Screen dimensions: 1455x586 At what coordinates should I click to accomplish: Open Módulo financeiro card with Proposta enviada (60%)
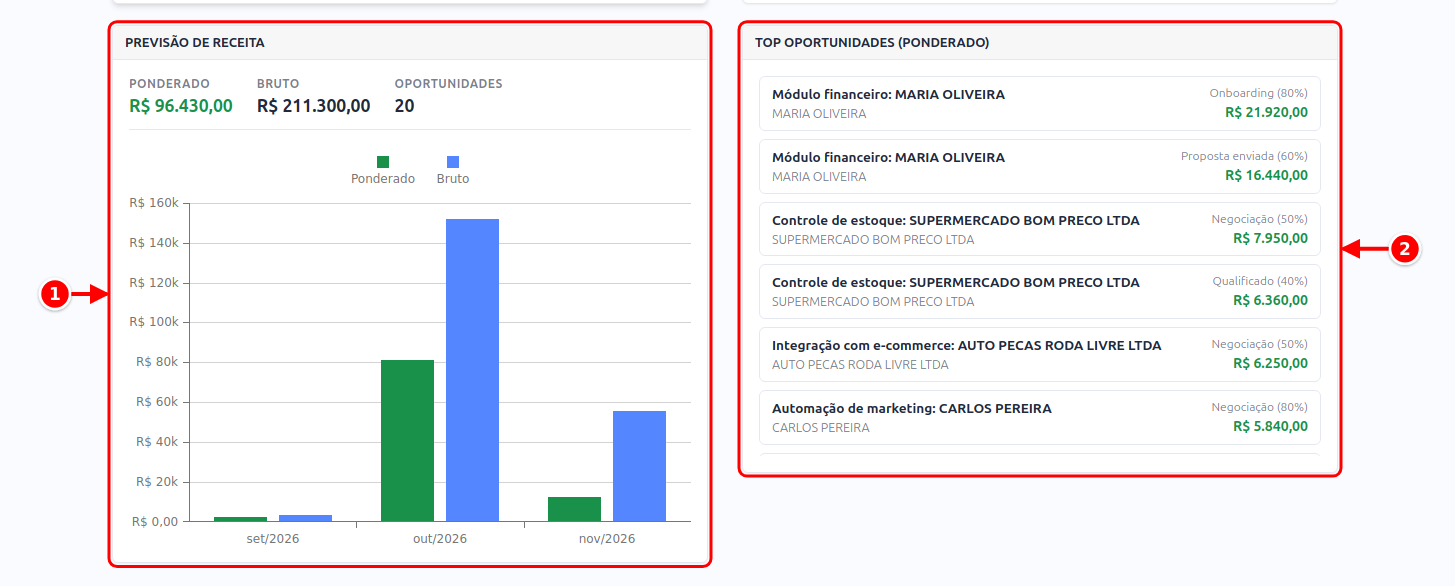1040,167
